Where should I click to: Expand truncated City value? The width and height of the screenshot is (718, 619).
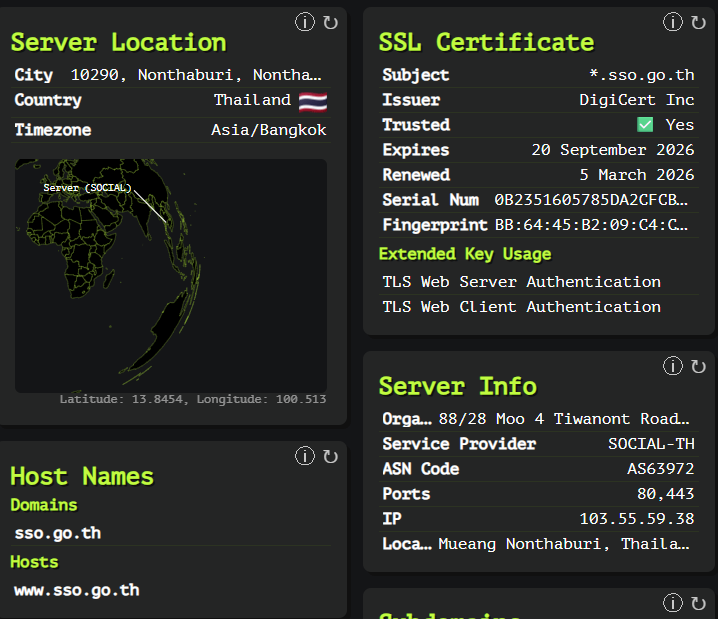coord(196,75)
